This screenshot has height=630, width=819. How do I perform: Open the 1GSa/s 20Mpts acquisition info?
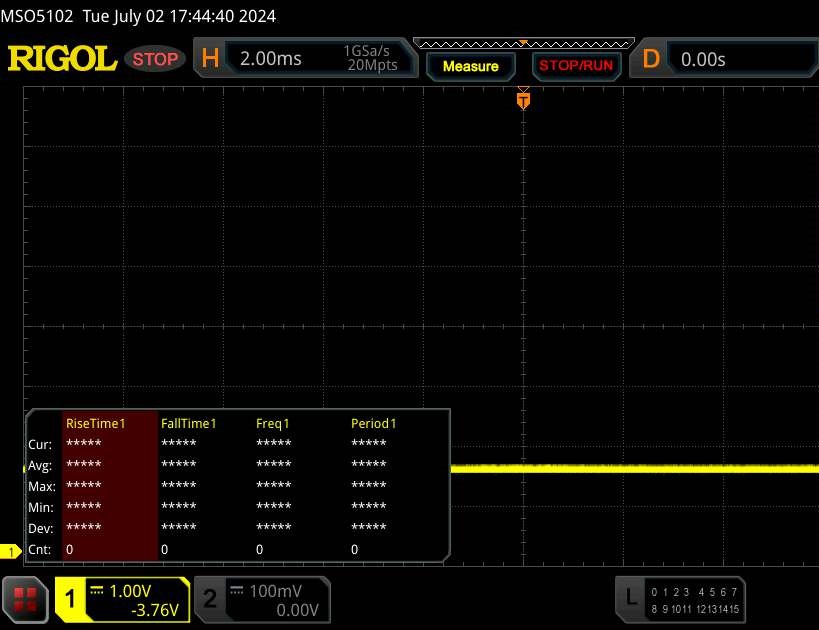click(369, 58)
